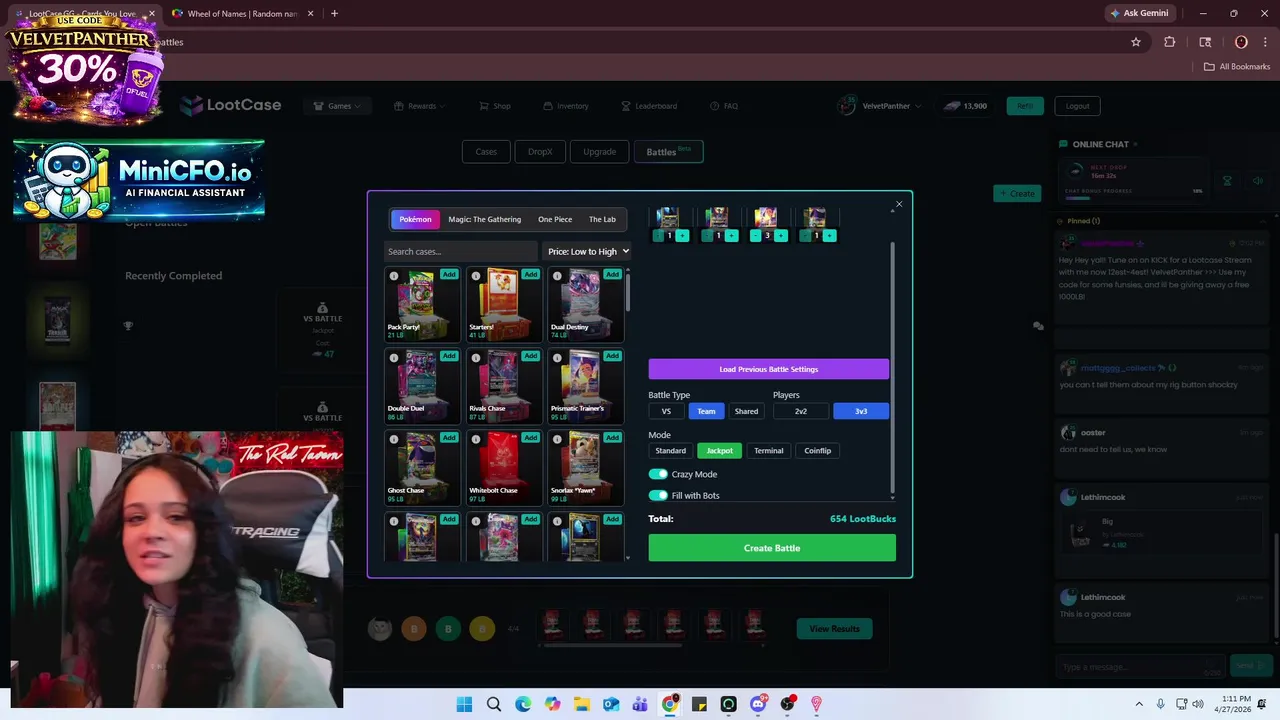
Task: Select Jackpot mode
Action: pos(719,451)
